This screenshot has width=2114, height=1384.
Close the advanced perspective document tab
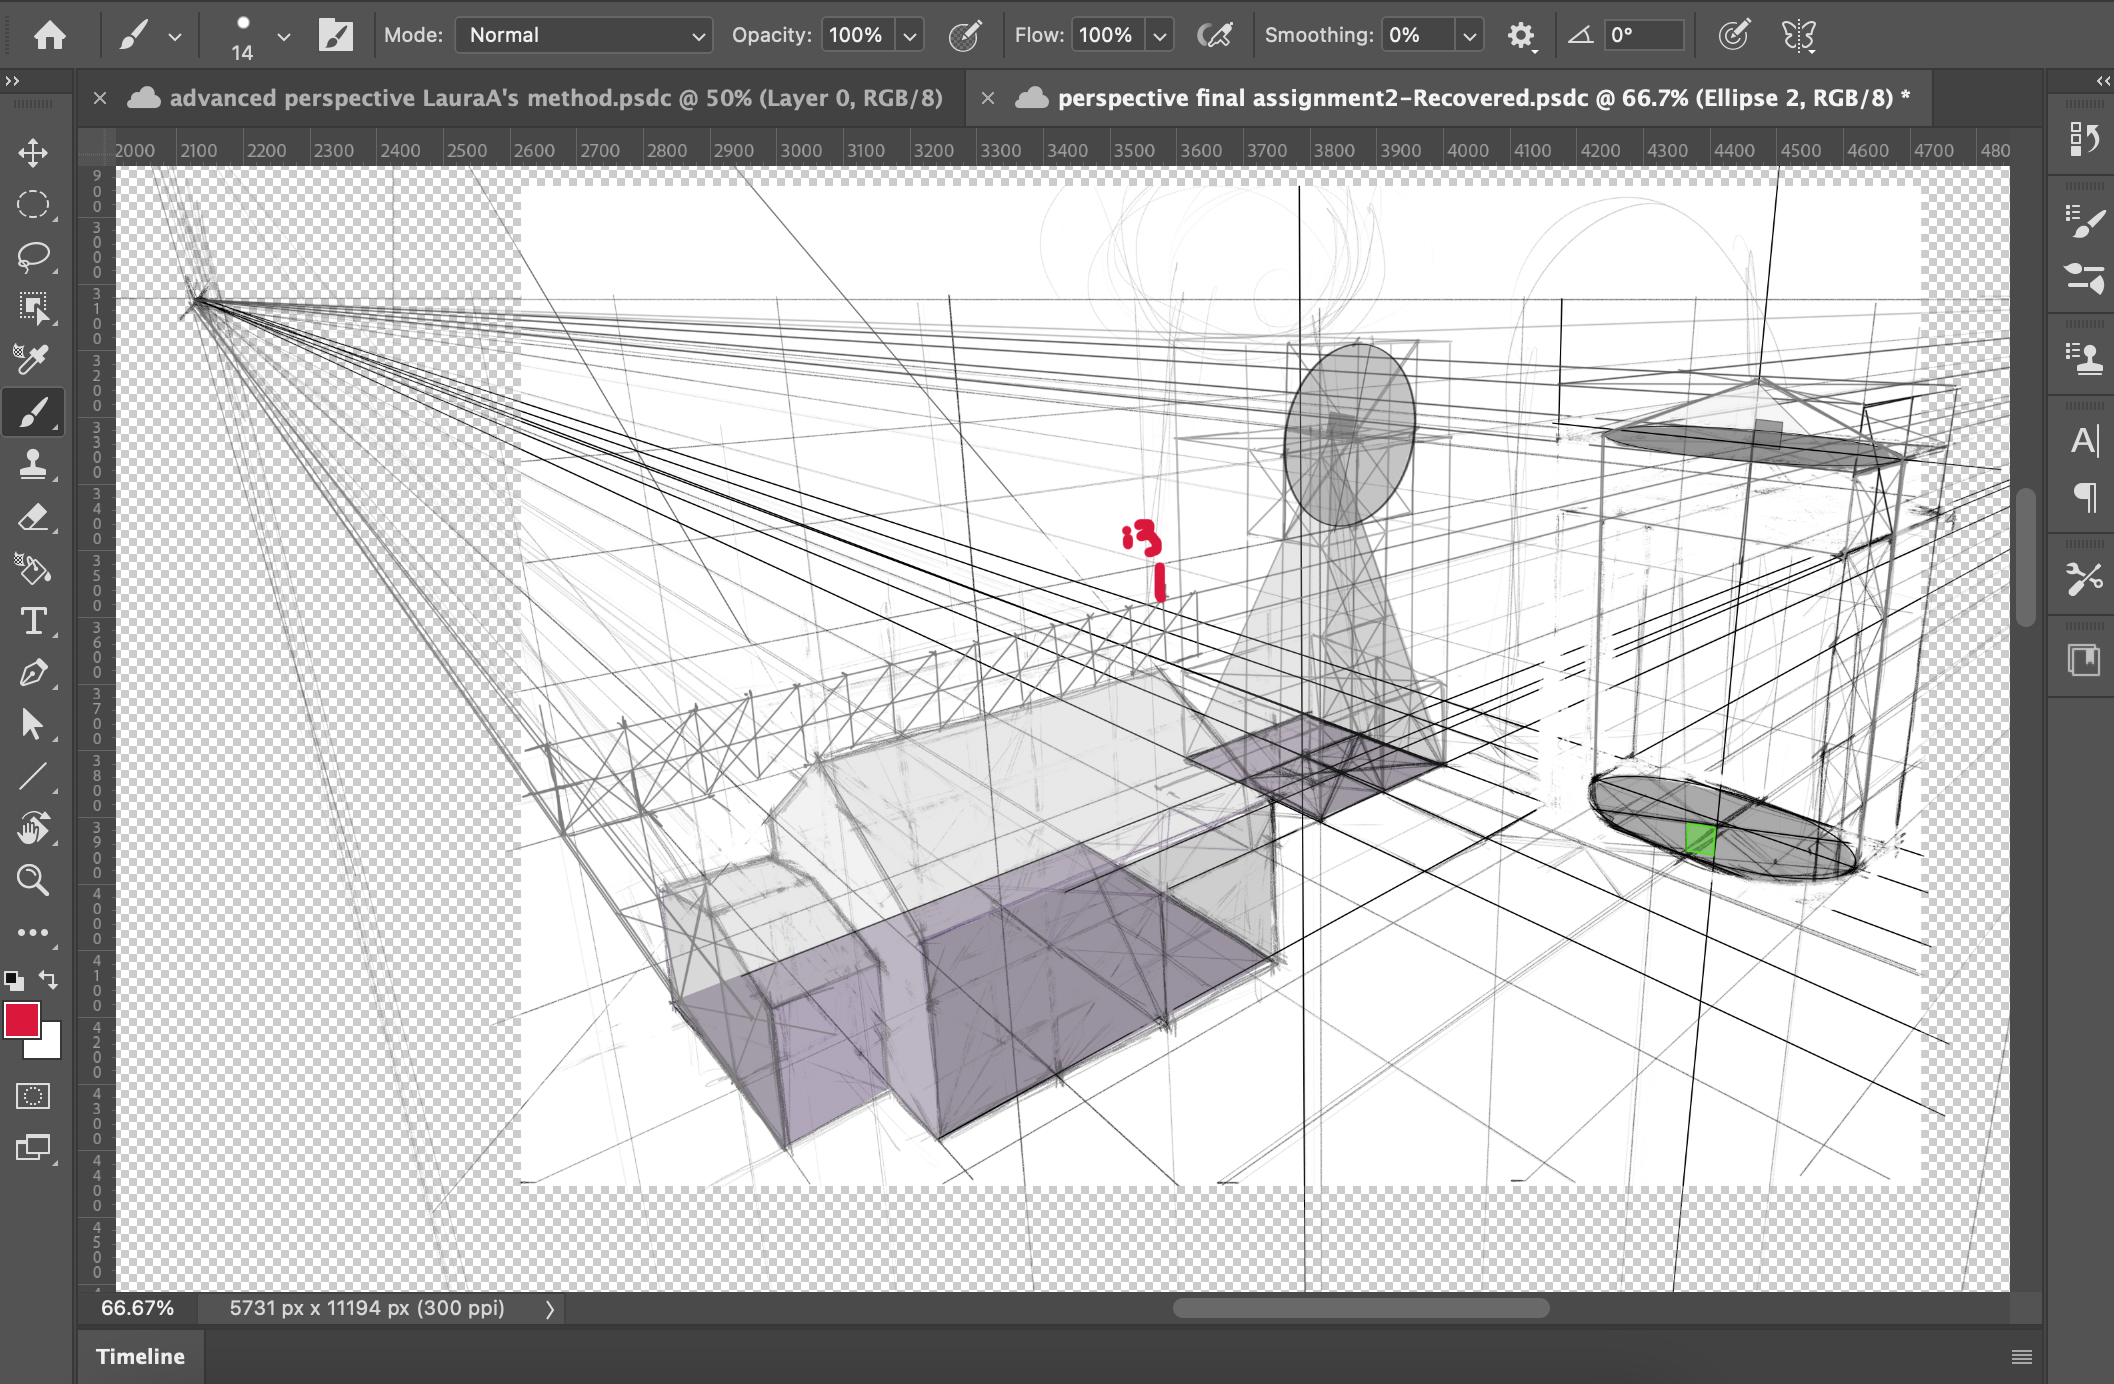tap(100, 98)
